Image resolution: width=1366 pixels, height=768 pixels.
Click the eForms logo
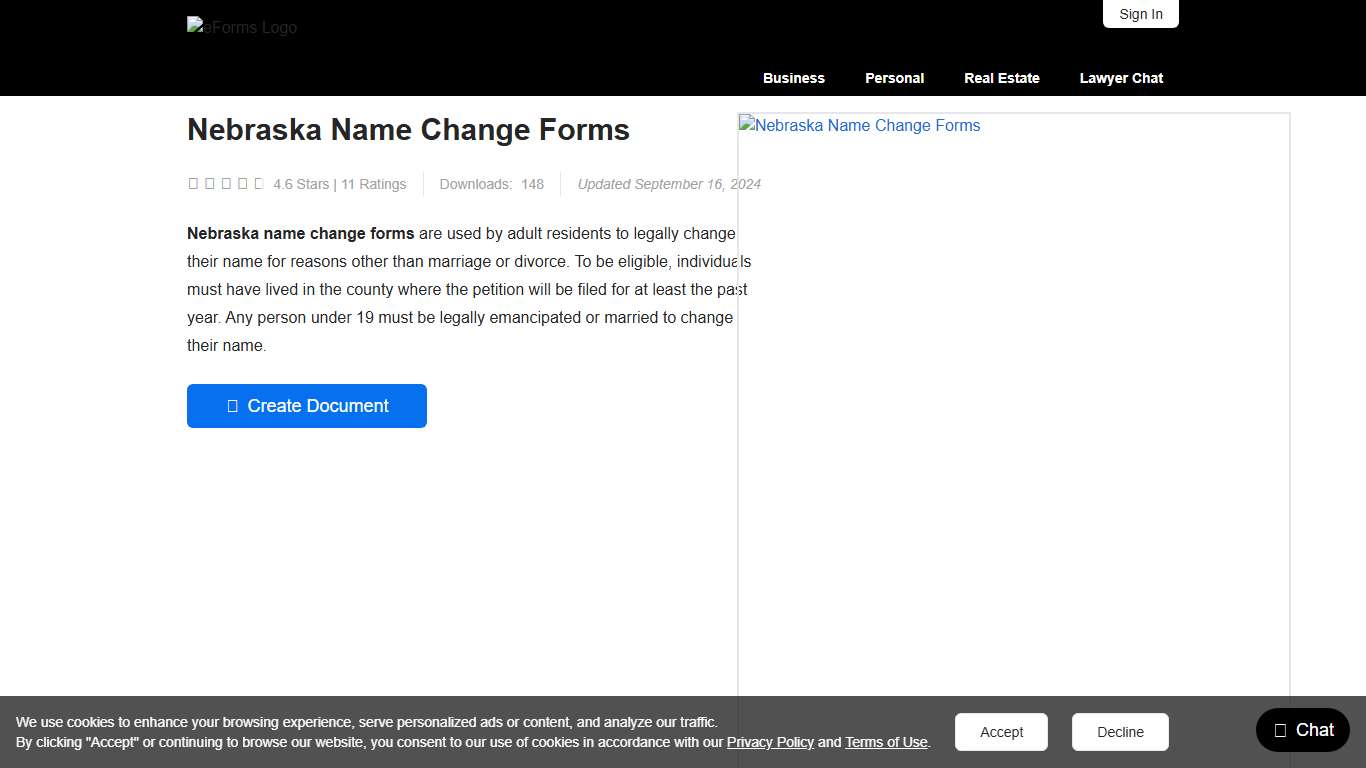[241, 27]
